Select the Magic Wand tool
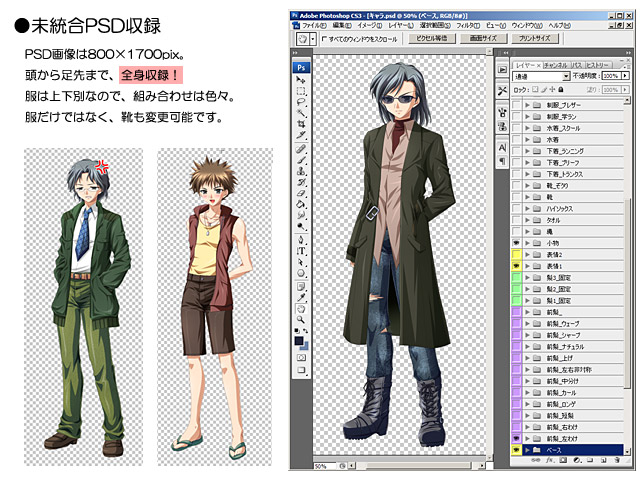 301,113
